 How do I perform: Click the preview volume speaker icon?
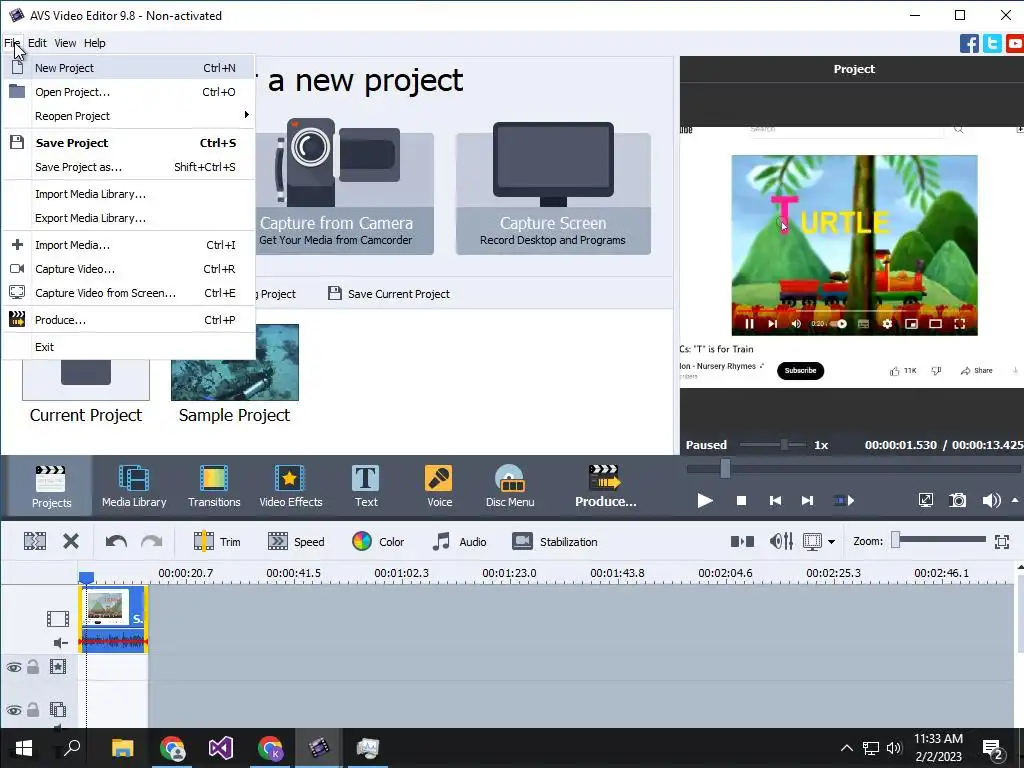click(991, 500)
